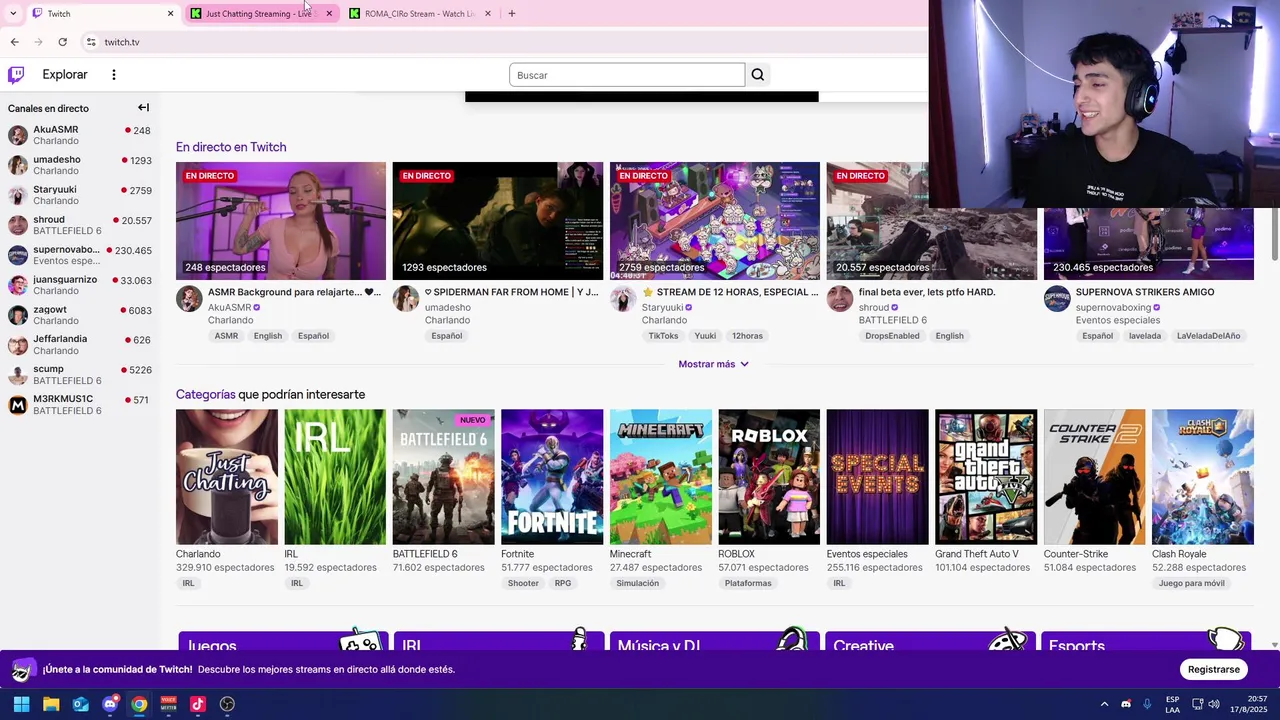1280x720 pixels.
Task: Open supernovaboxing channel in sidebar
Action: [80, 255]
